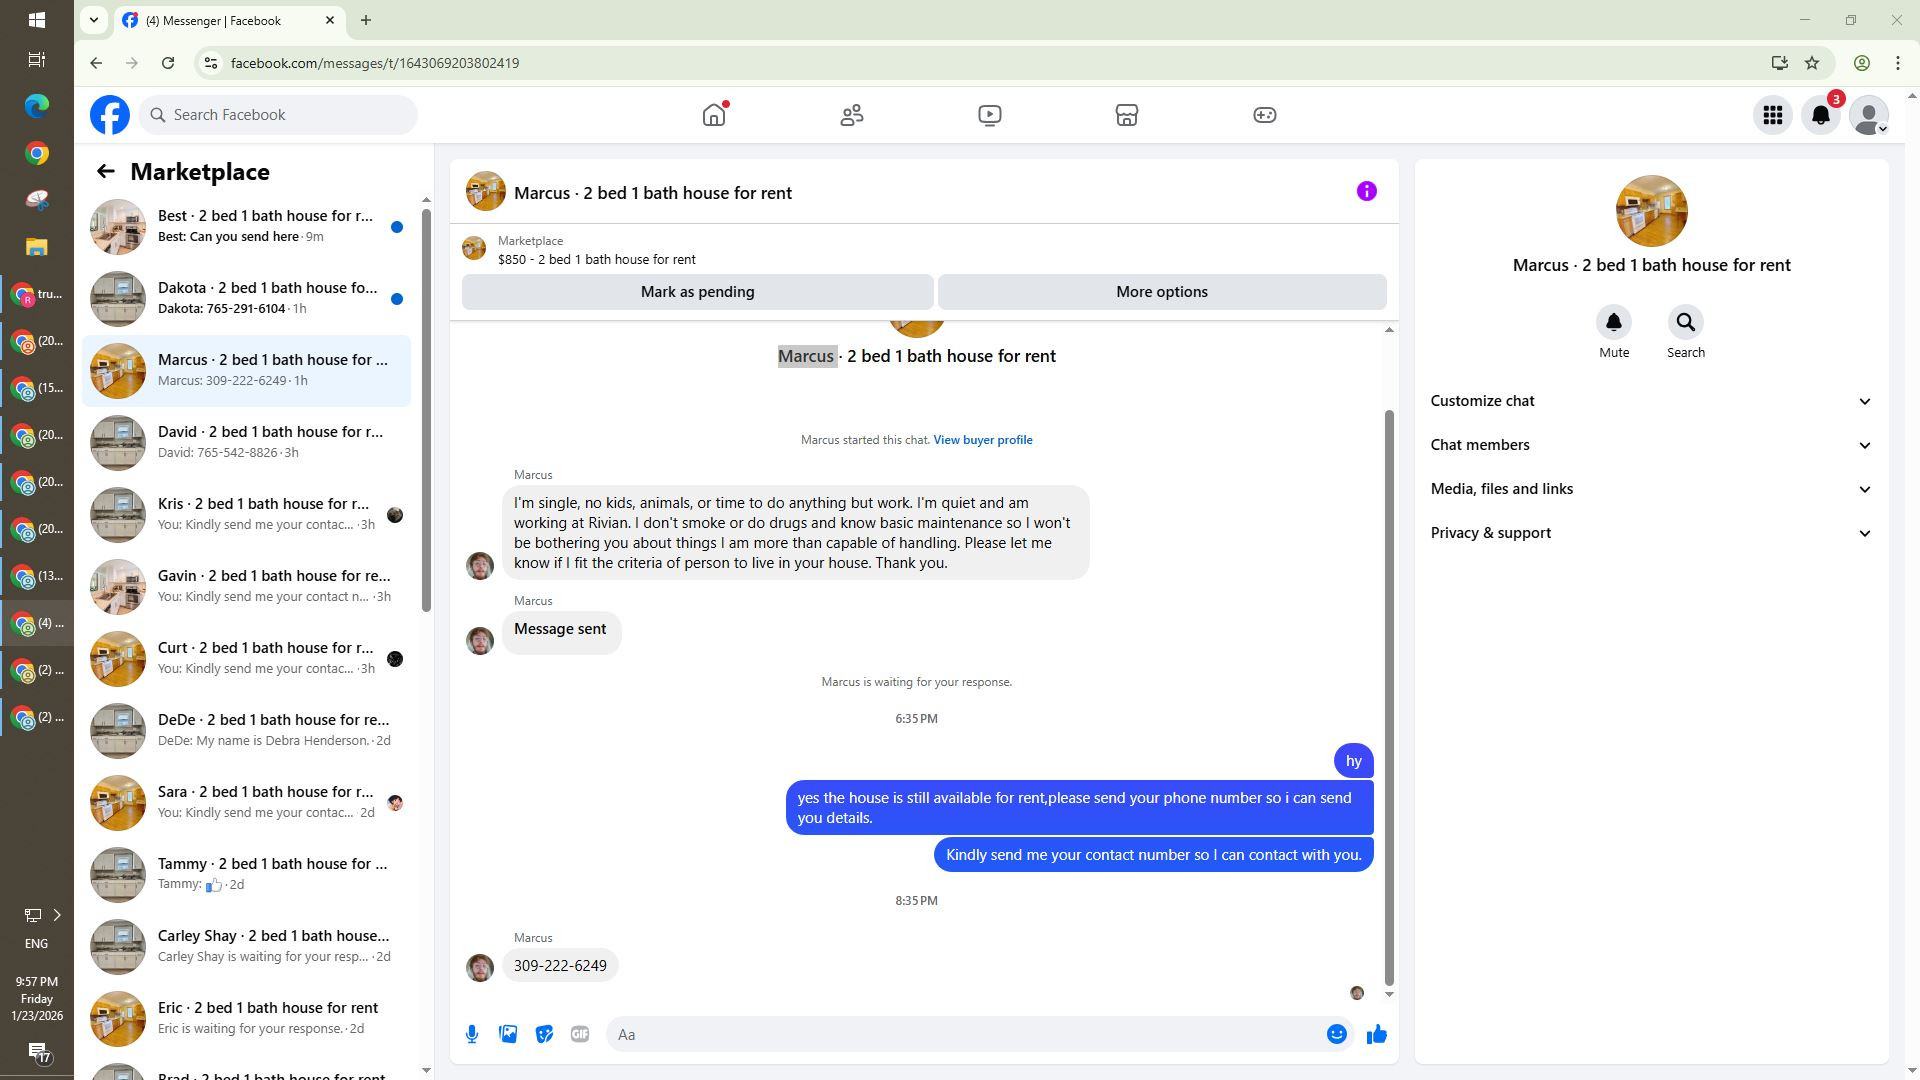This screenshot has width=1920, height=1080.
Task: Expand Privacy & support section
Action: coord(1650,533)
